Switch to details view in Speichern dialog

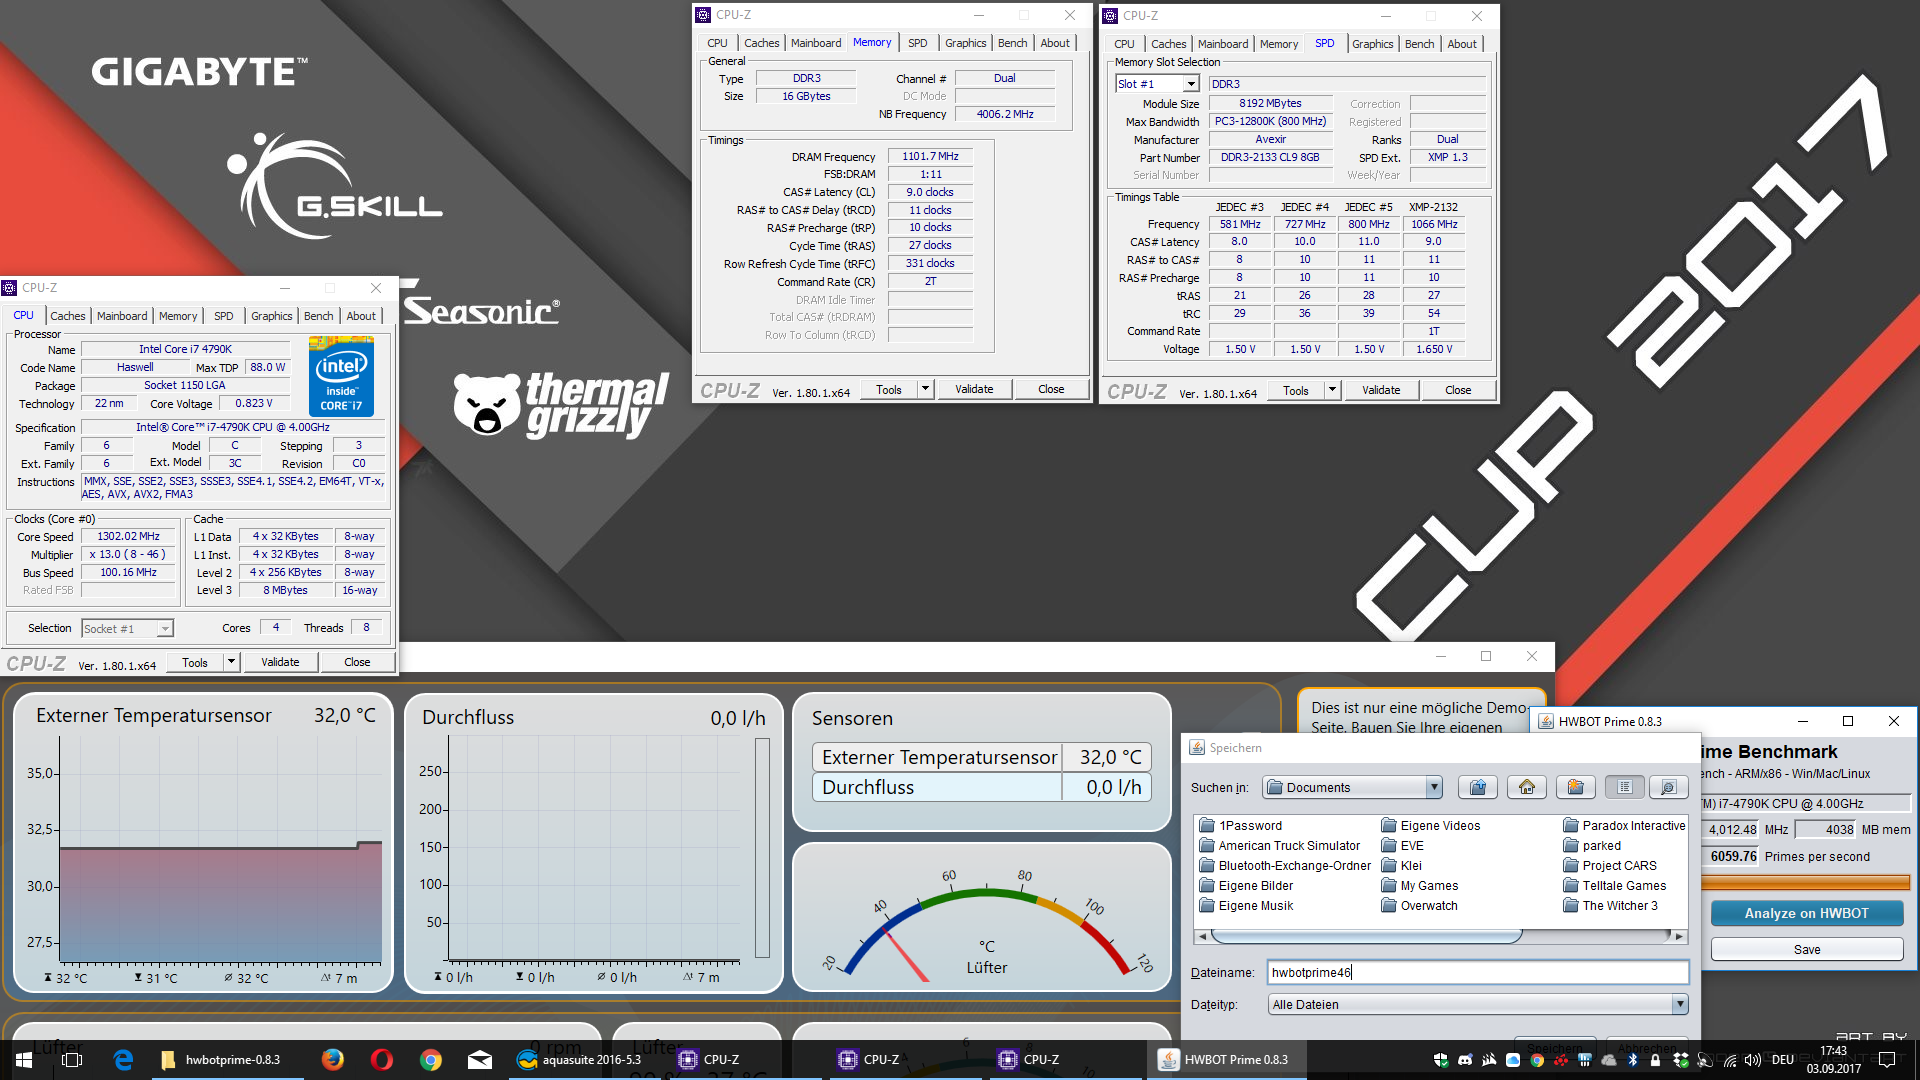pyautogui.click(x=1668, y=787)
